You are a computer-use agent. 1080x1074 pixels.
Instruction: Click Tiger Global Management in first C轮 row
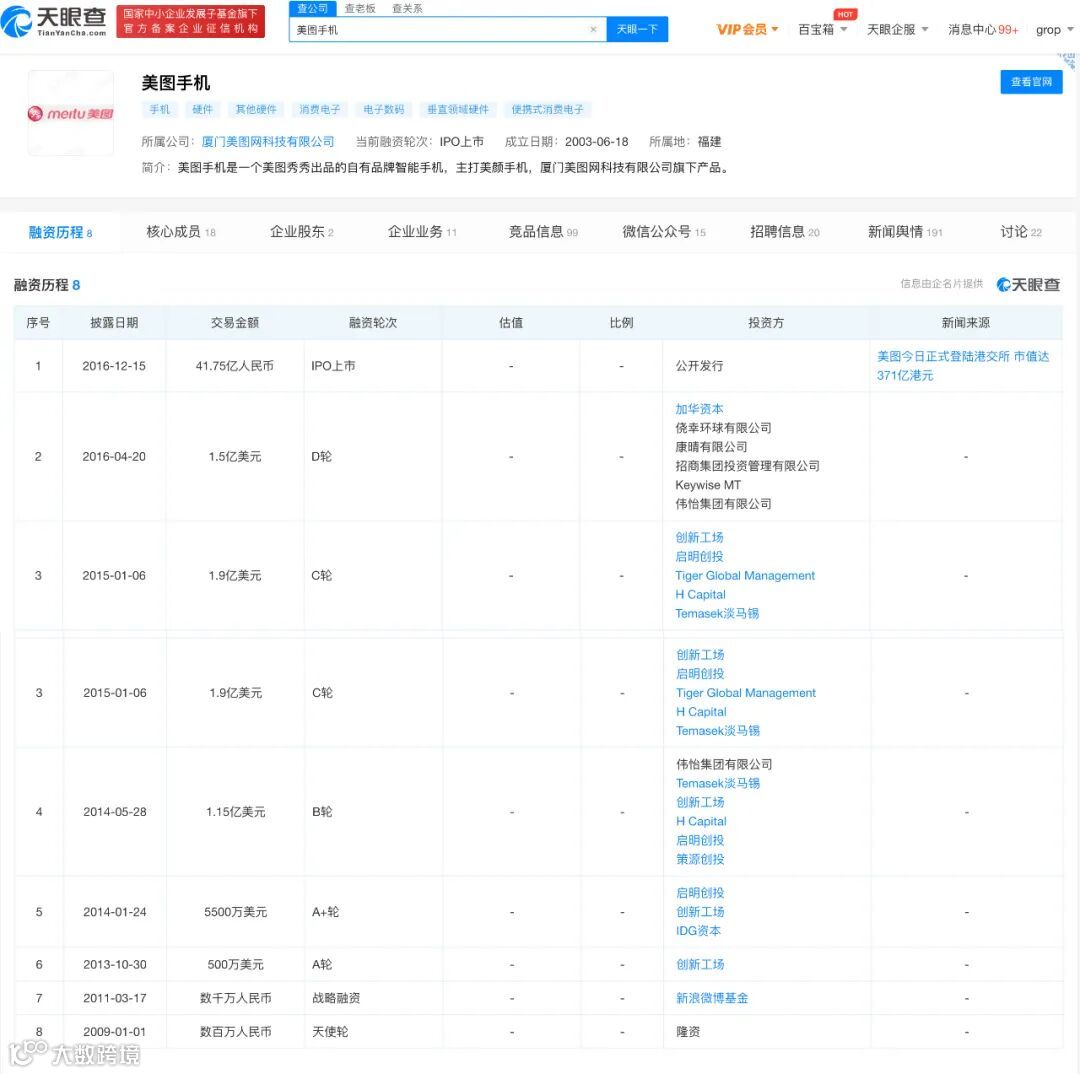pyautogui.click(x=745, y=575)
